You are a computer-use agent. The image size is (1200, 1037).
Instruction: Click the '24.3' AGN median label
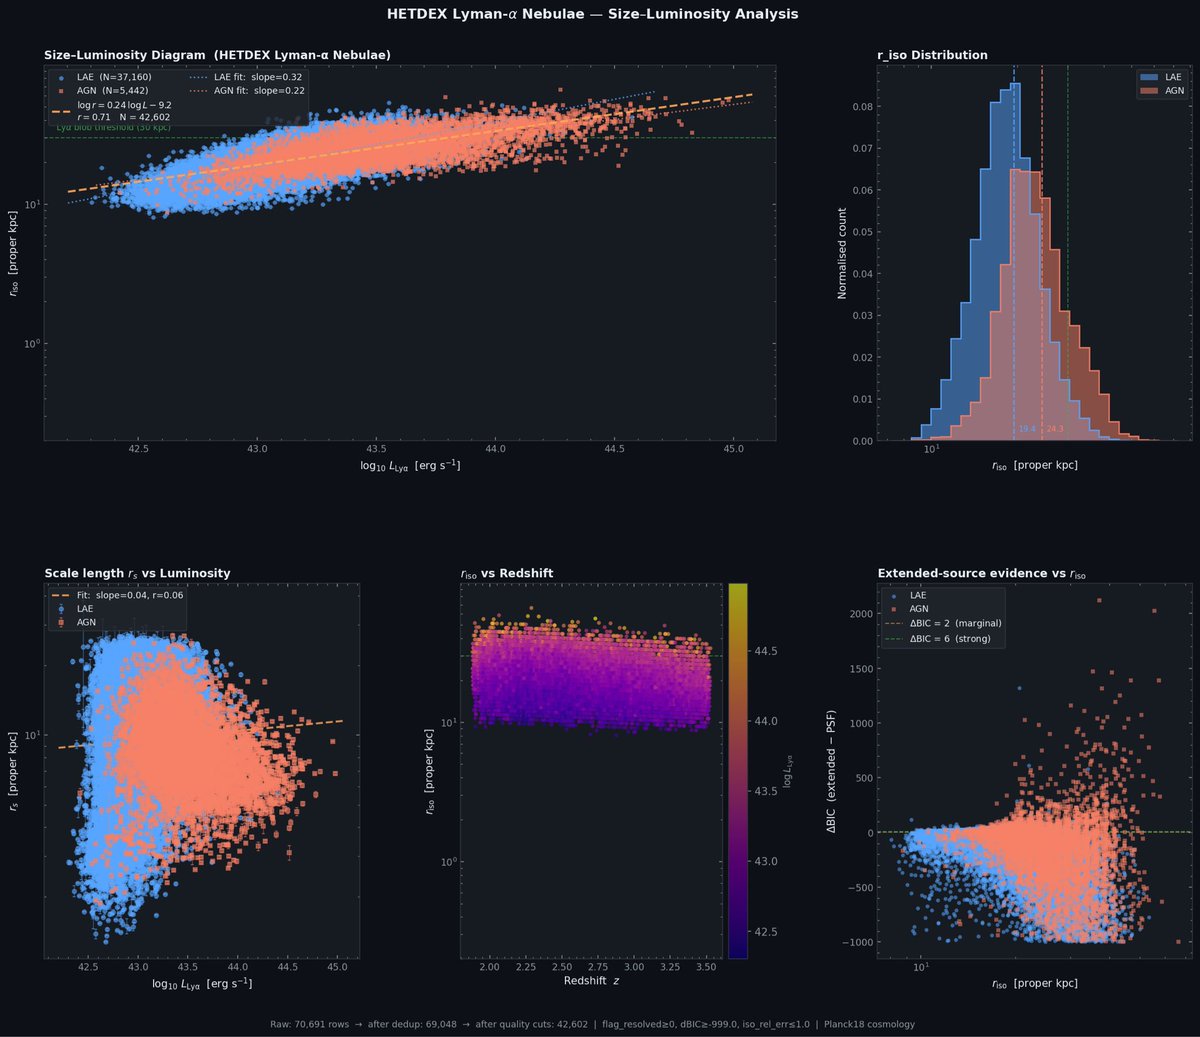coord(1055,429)
